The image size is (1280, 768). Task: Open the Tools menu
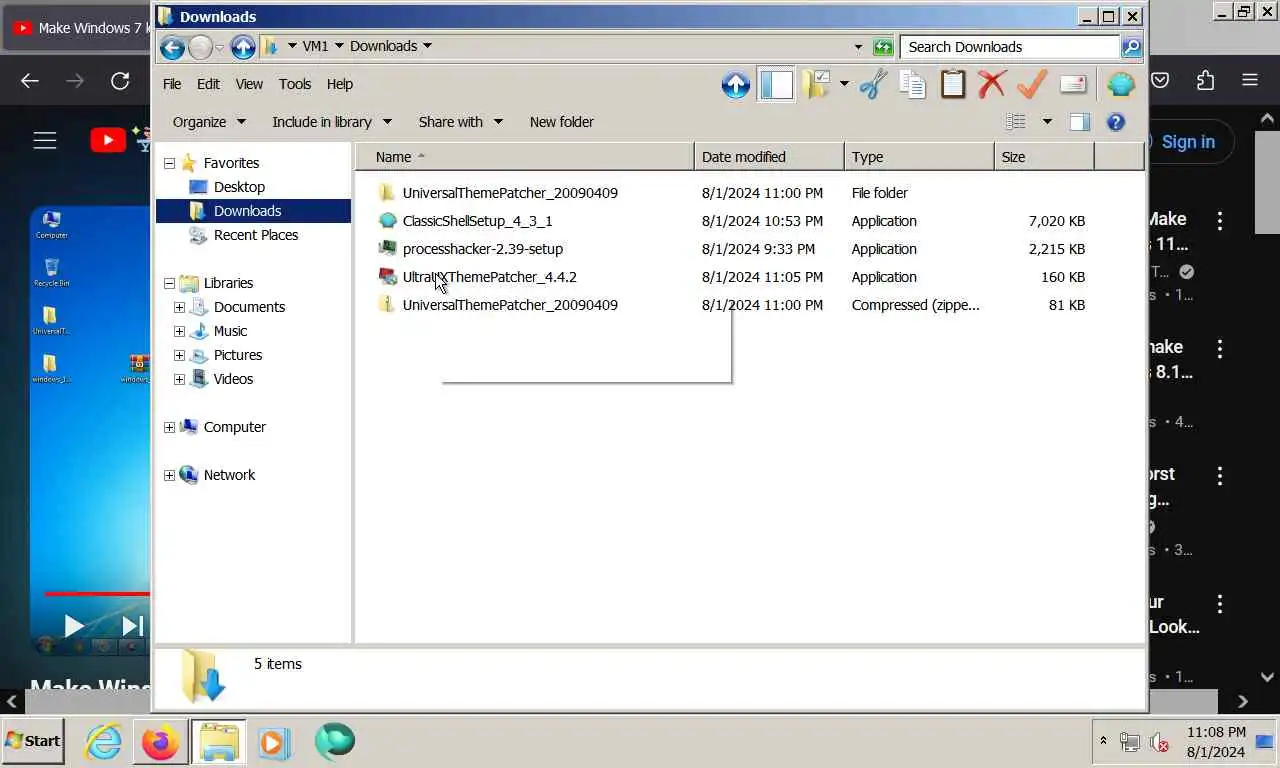pos(295,84)
